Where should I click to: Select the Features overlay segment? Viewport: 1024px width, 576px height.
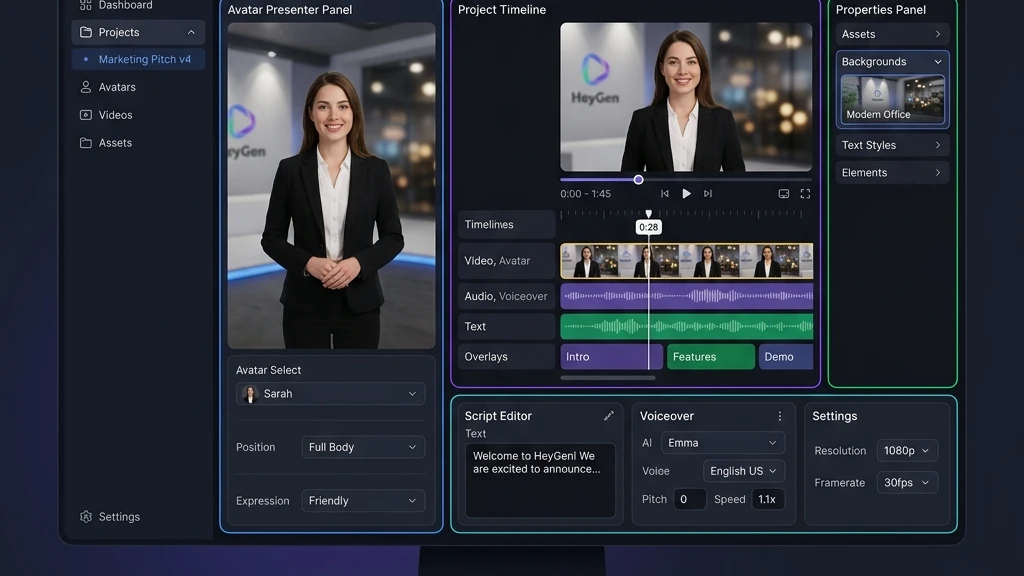tap(711, 357)
